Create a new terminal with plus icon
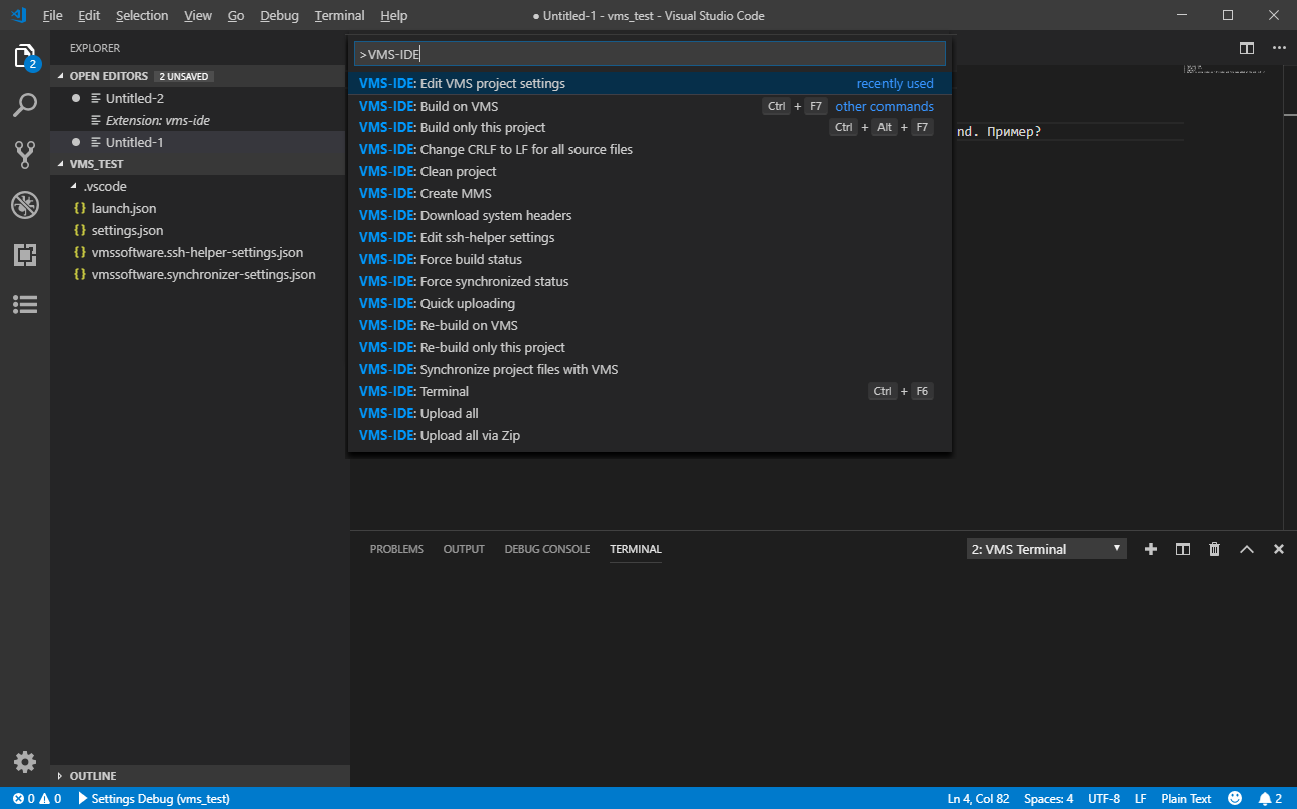Screen dimensions: 1297x809 [1151, 549]
